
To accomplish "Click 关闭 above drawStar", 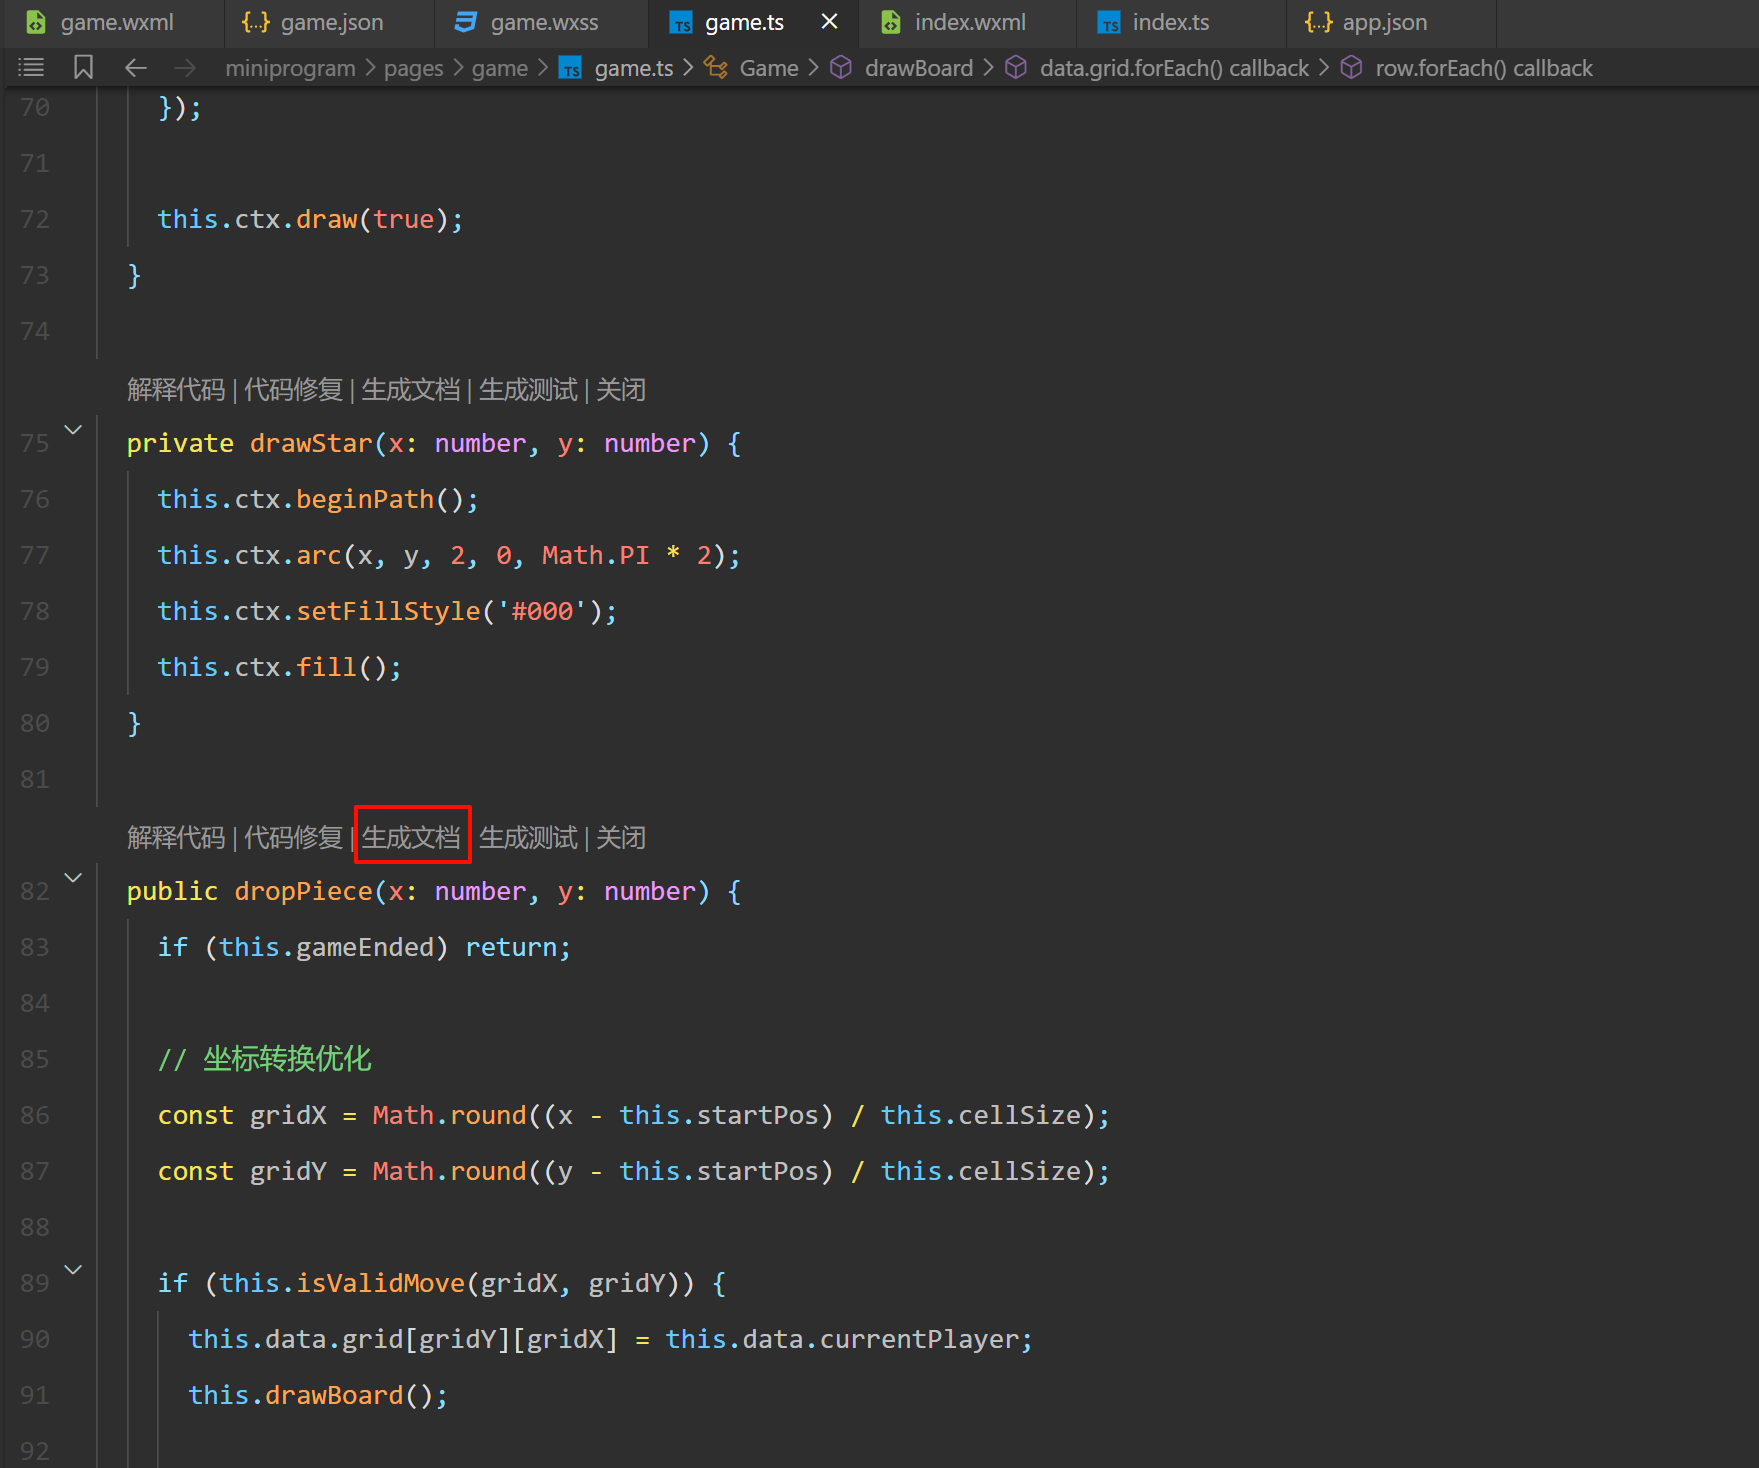I will [621, 390].
